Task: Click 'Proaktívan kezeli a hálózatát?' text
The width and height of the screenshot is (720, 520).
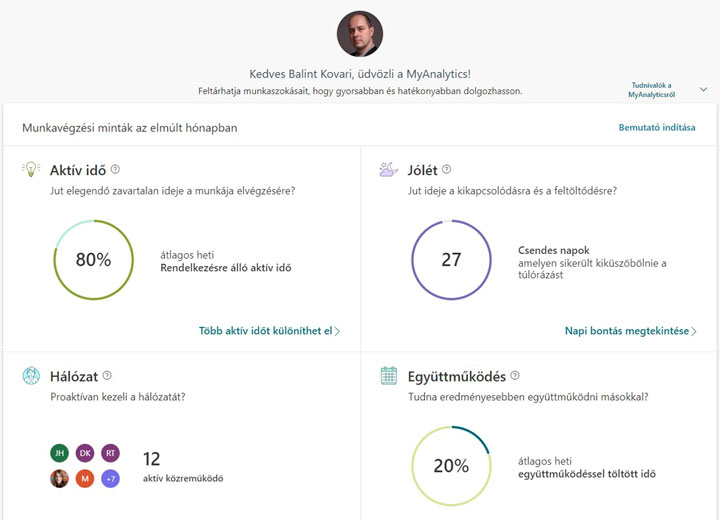Action: click(118, 397)
